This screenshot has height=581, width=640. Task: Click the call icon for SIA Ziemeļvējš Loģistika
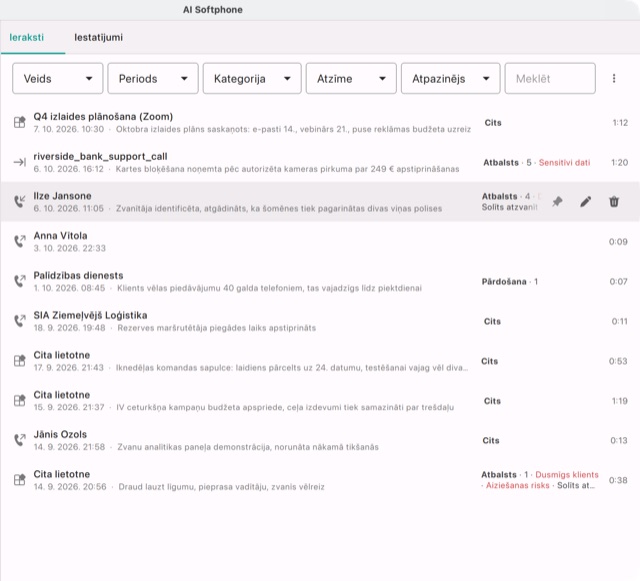(20, 321)
